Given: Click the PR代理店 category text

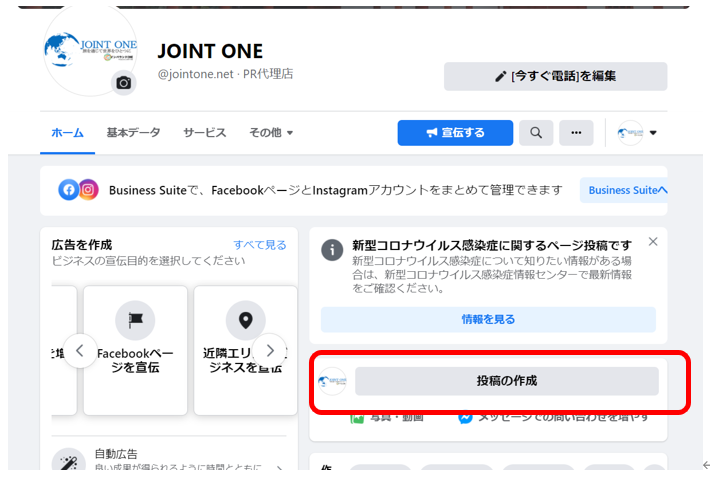Looking at the screenshot, I should tap(268, 74).
